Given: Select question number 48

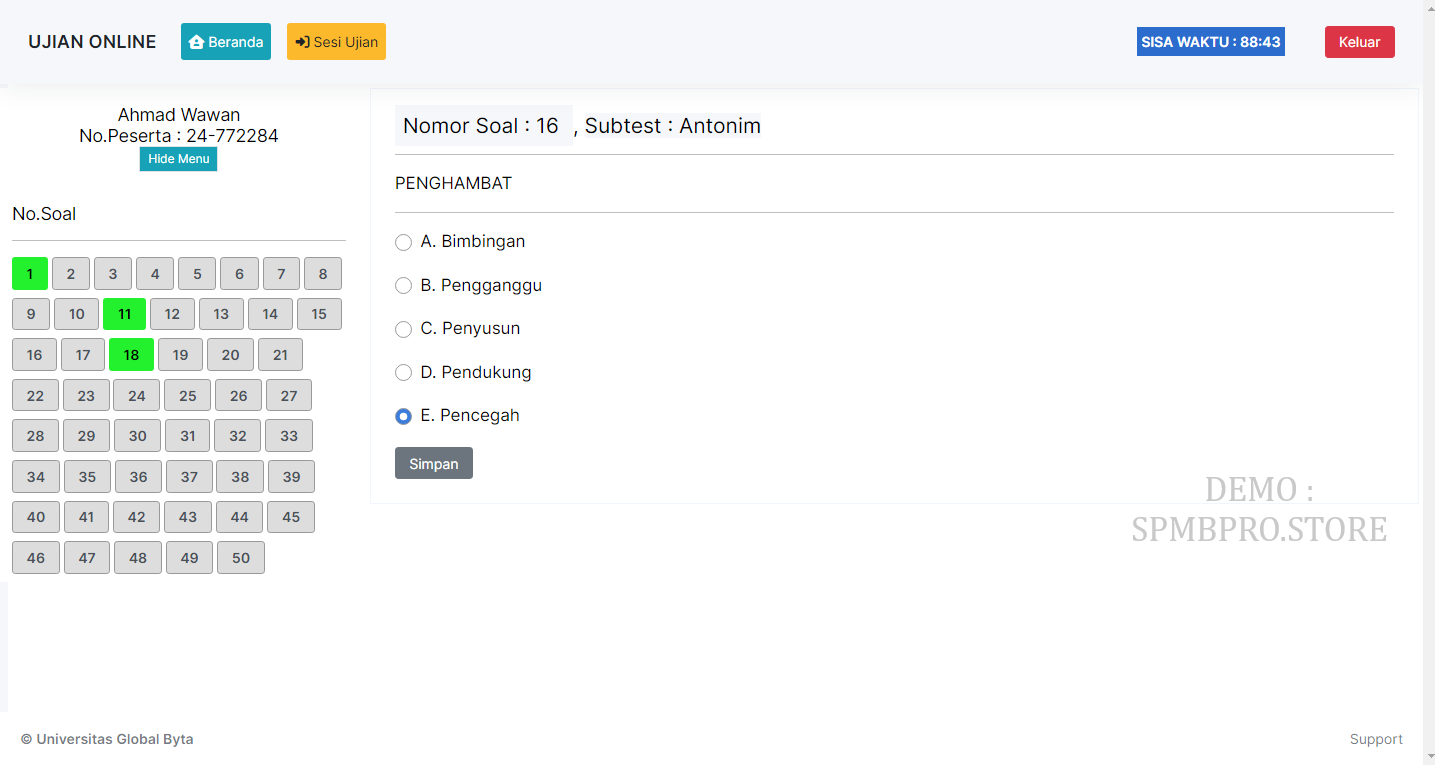Looking at the screenshot, I should (x=138, y=558).
